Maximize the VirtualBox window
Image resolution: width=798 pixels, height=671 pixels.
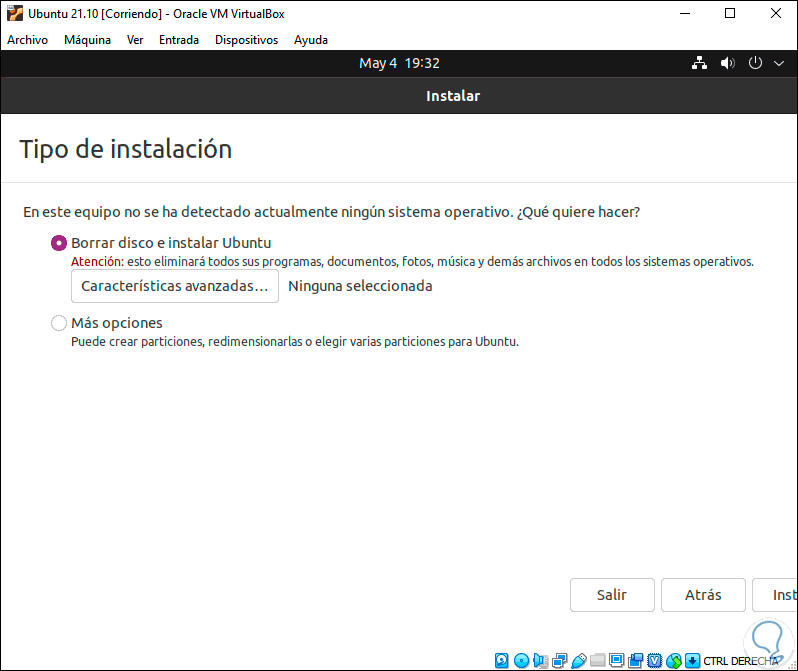pyautogui.click(x=730, y=13)
